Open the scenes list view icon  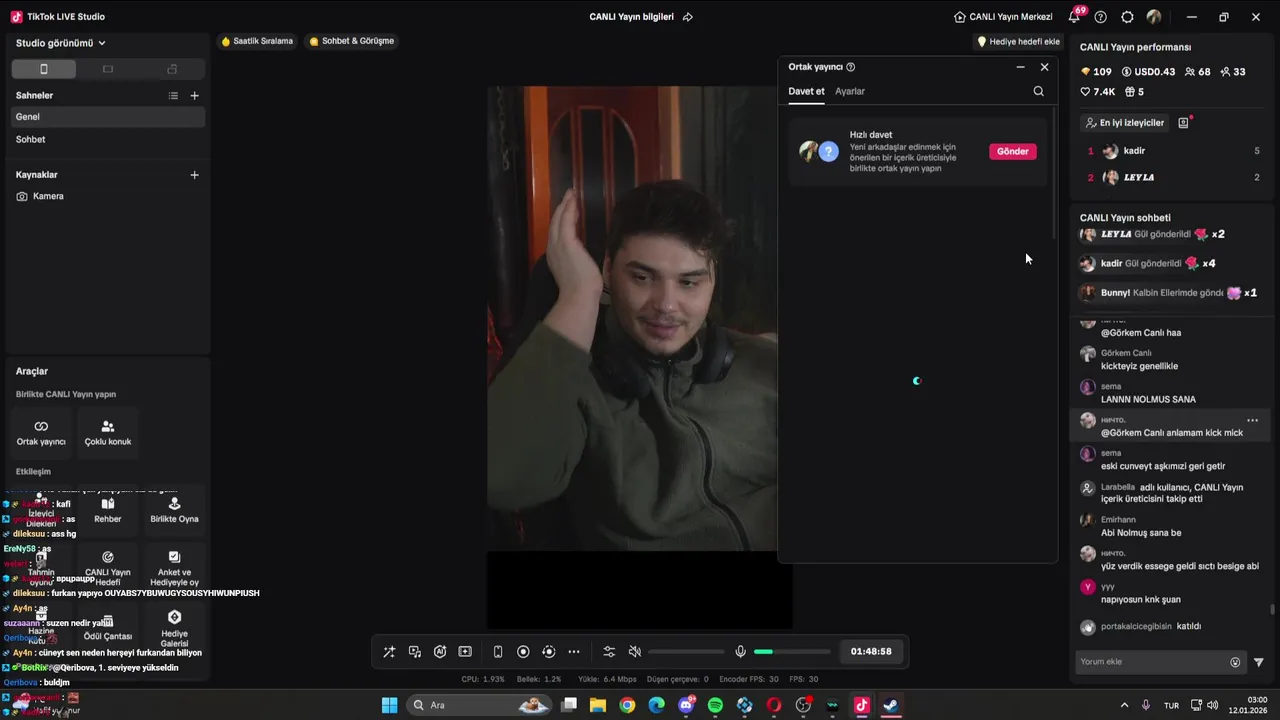(x=173, y=96)
